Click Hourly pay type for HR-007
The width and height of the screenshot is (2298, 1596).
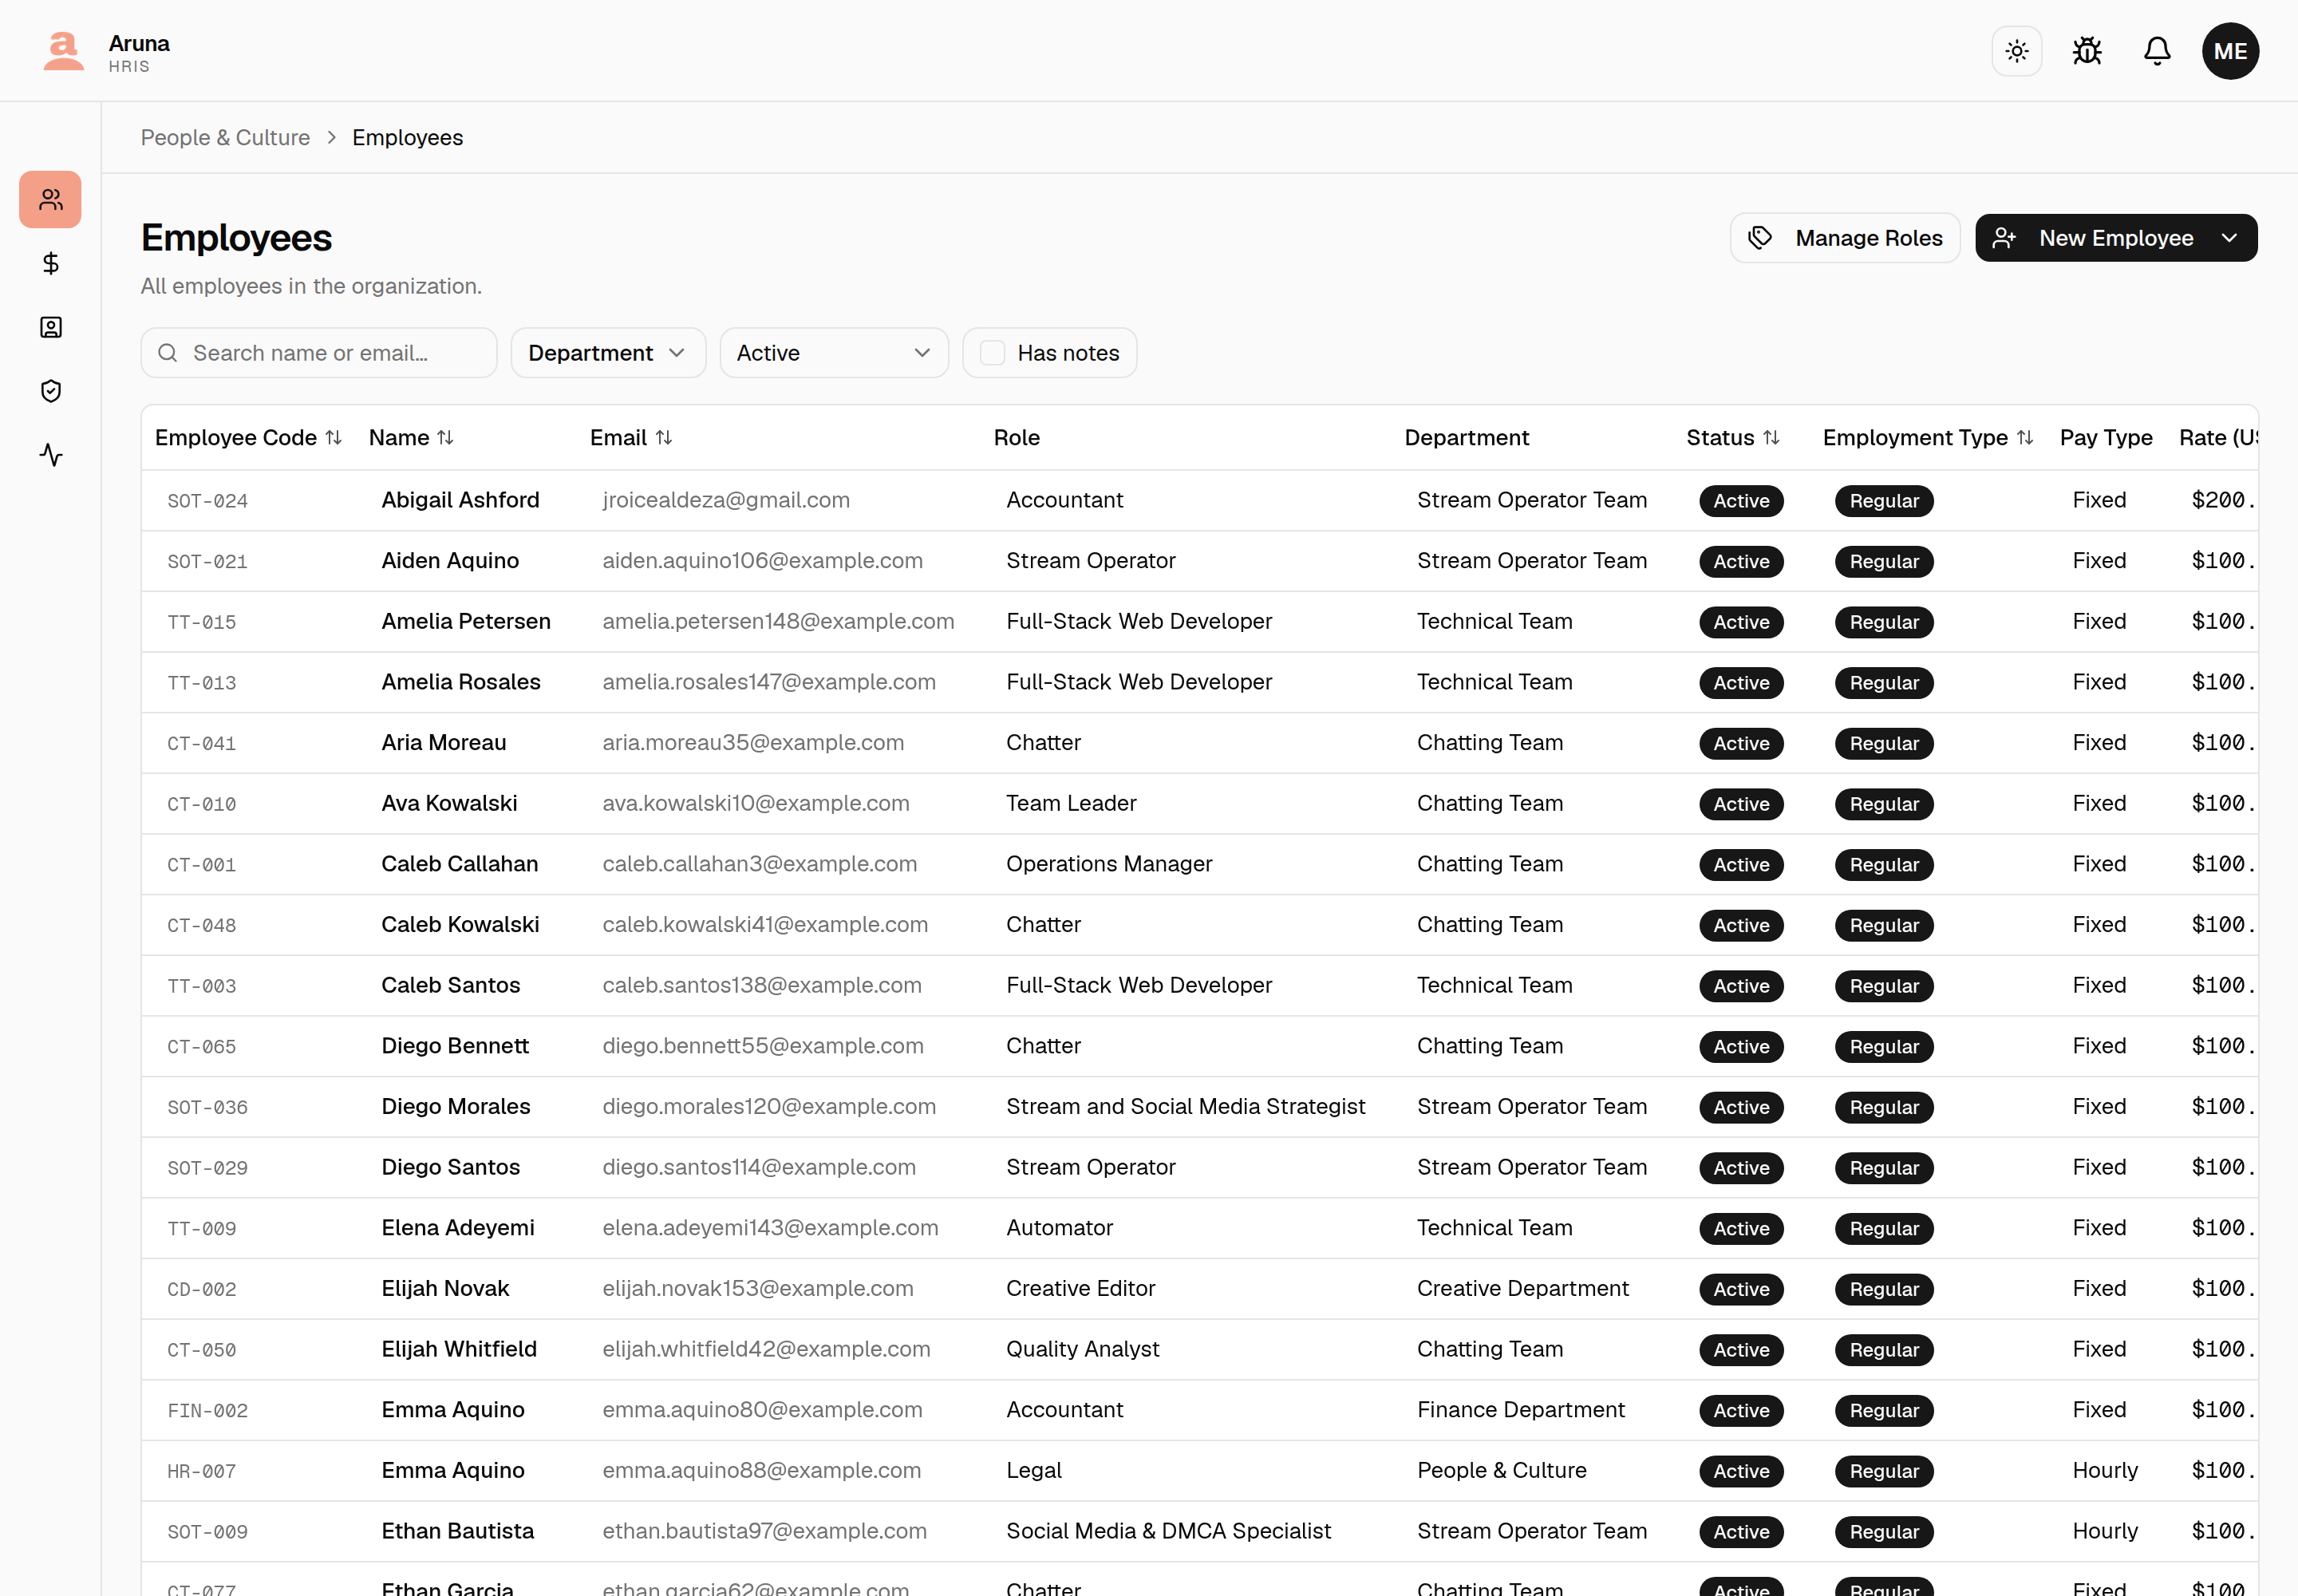2105,1471
